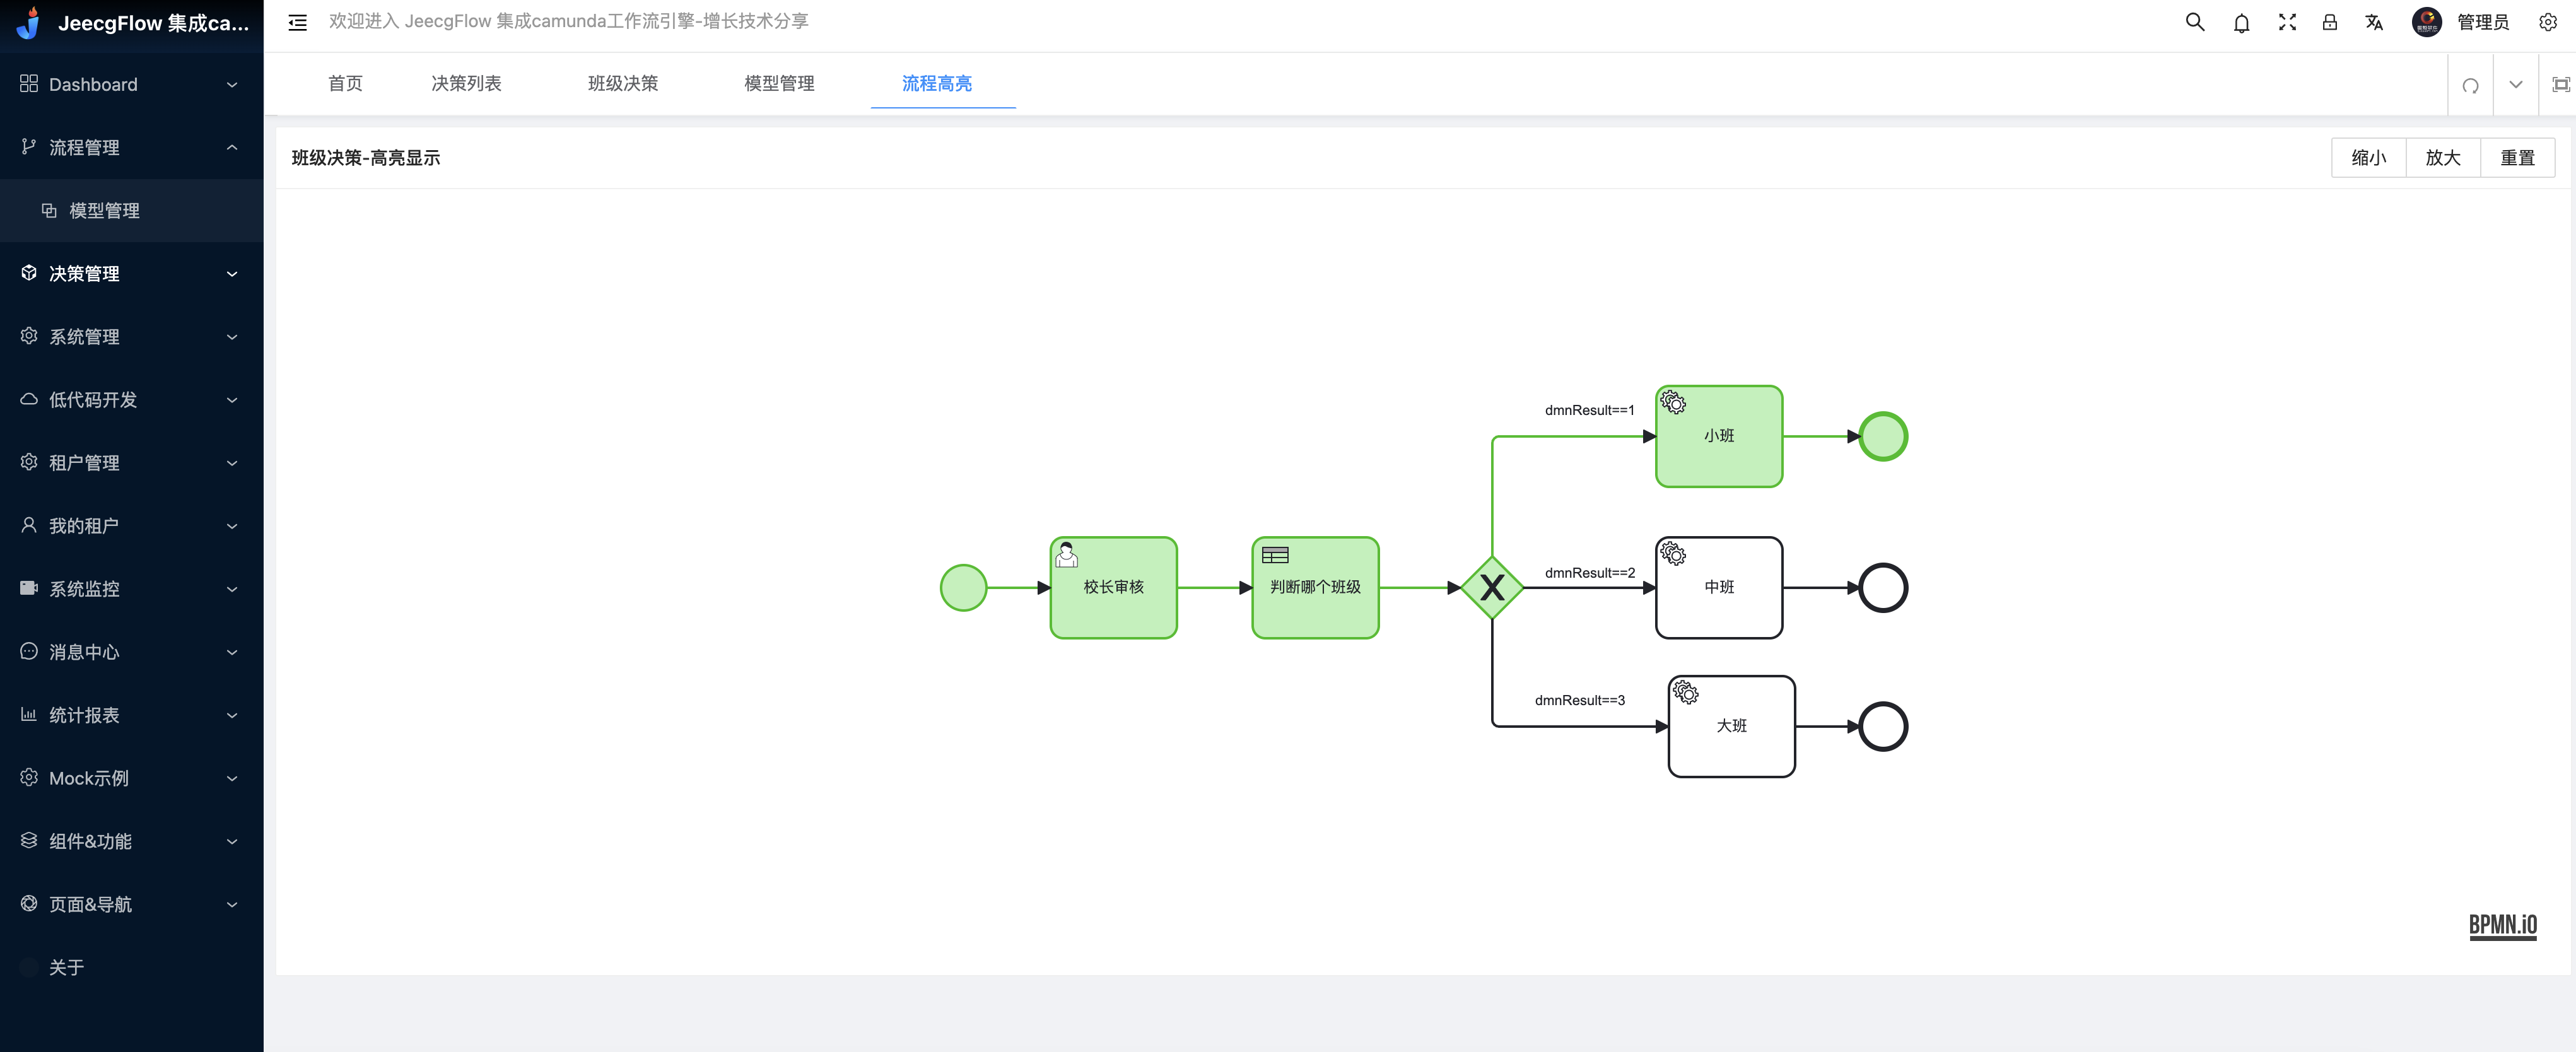The height and width of the screenshot is (1052, 2576).
Task: Switch to the 班级决策 tab
Action: click(x=622, y=84)
